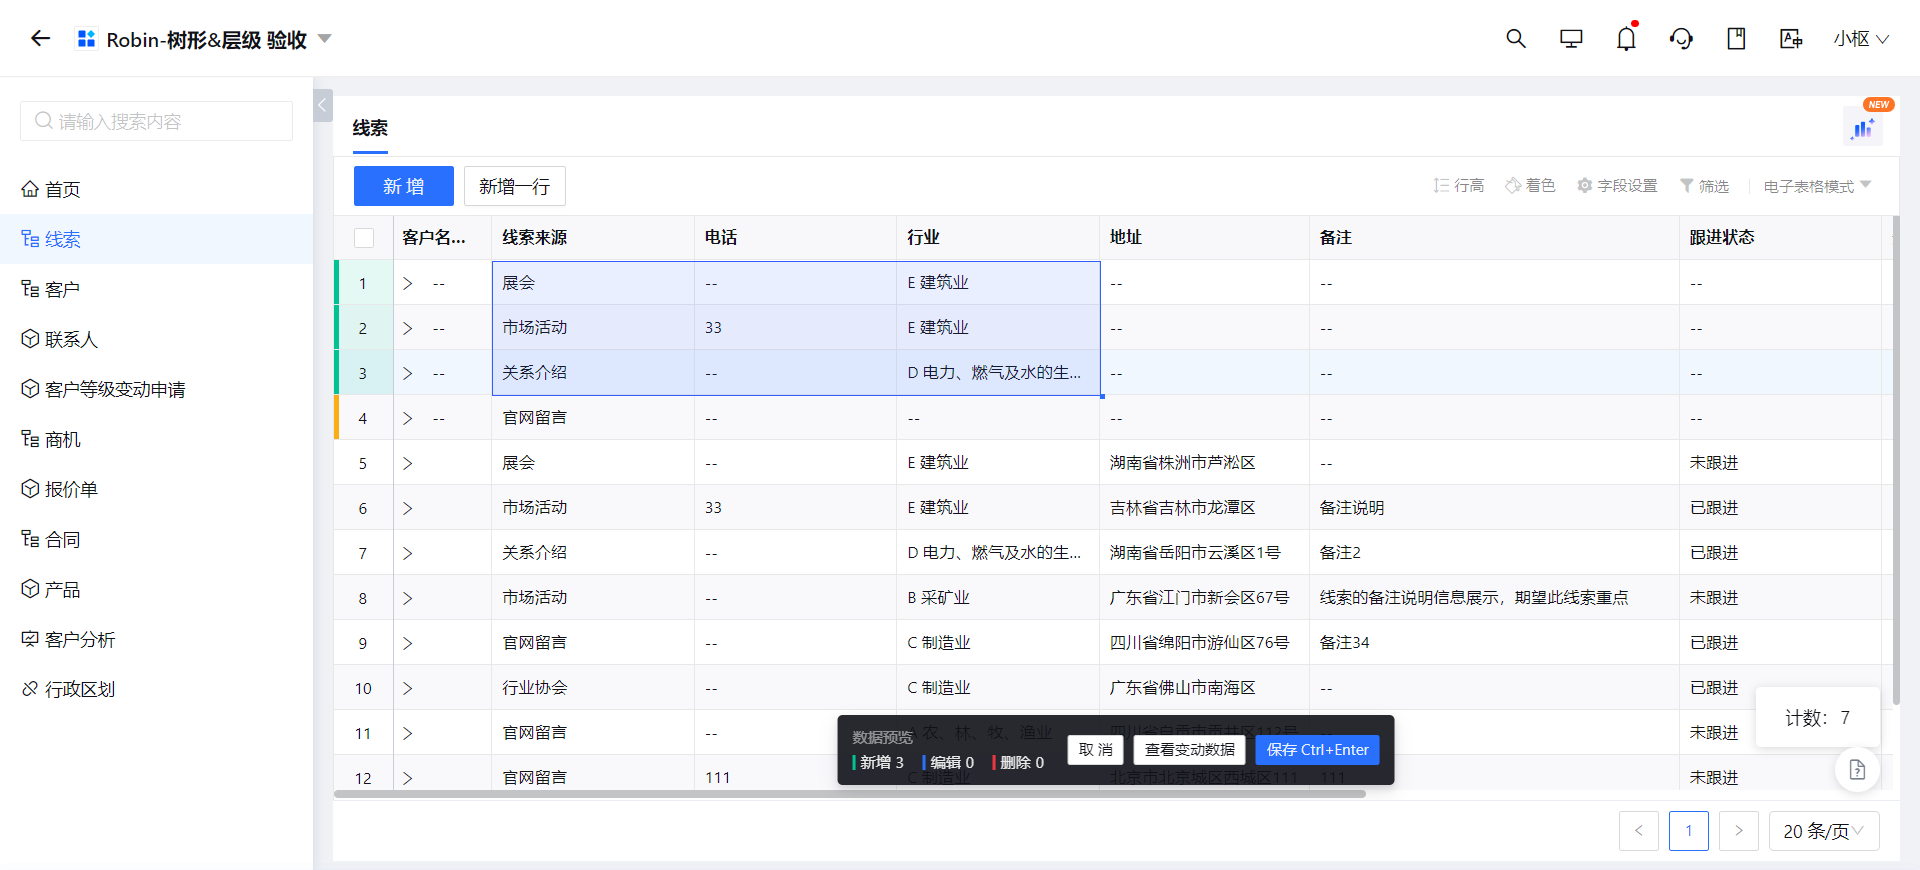
Task: Open 客户 in the sidebar
Action: coord(156,289)
